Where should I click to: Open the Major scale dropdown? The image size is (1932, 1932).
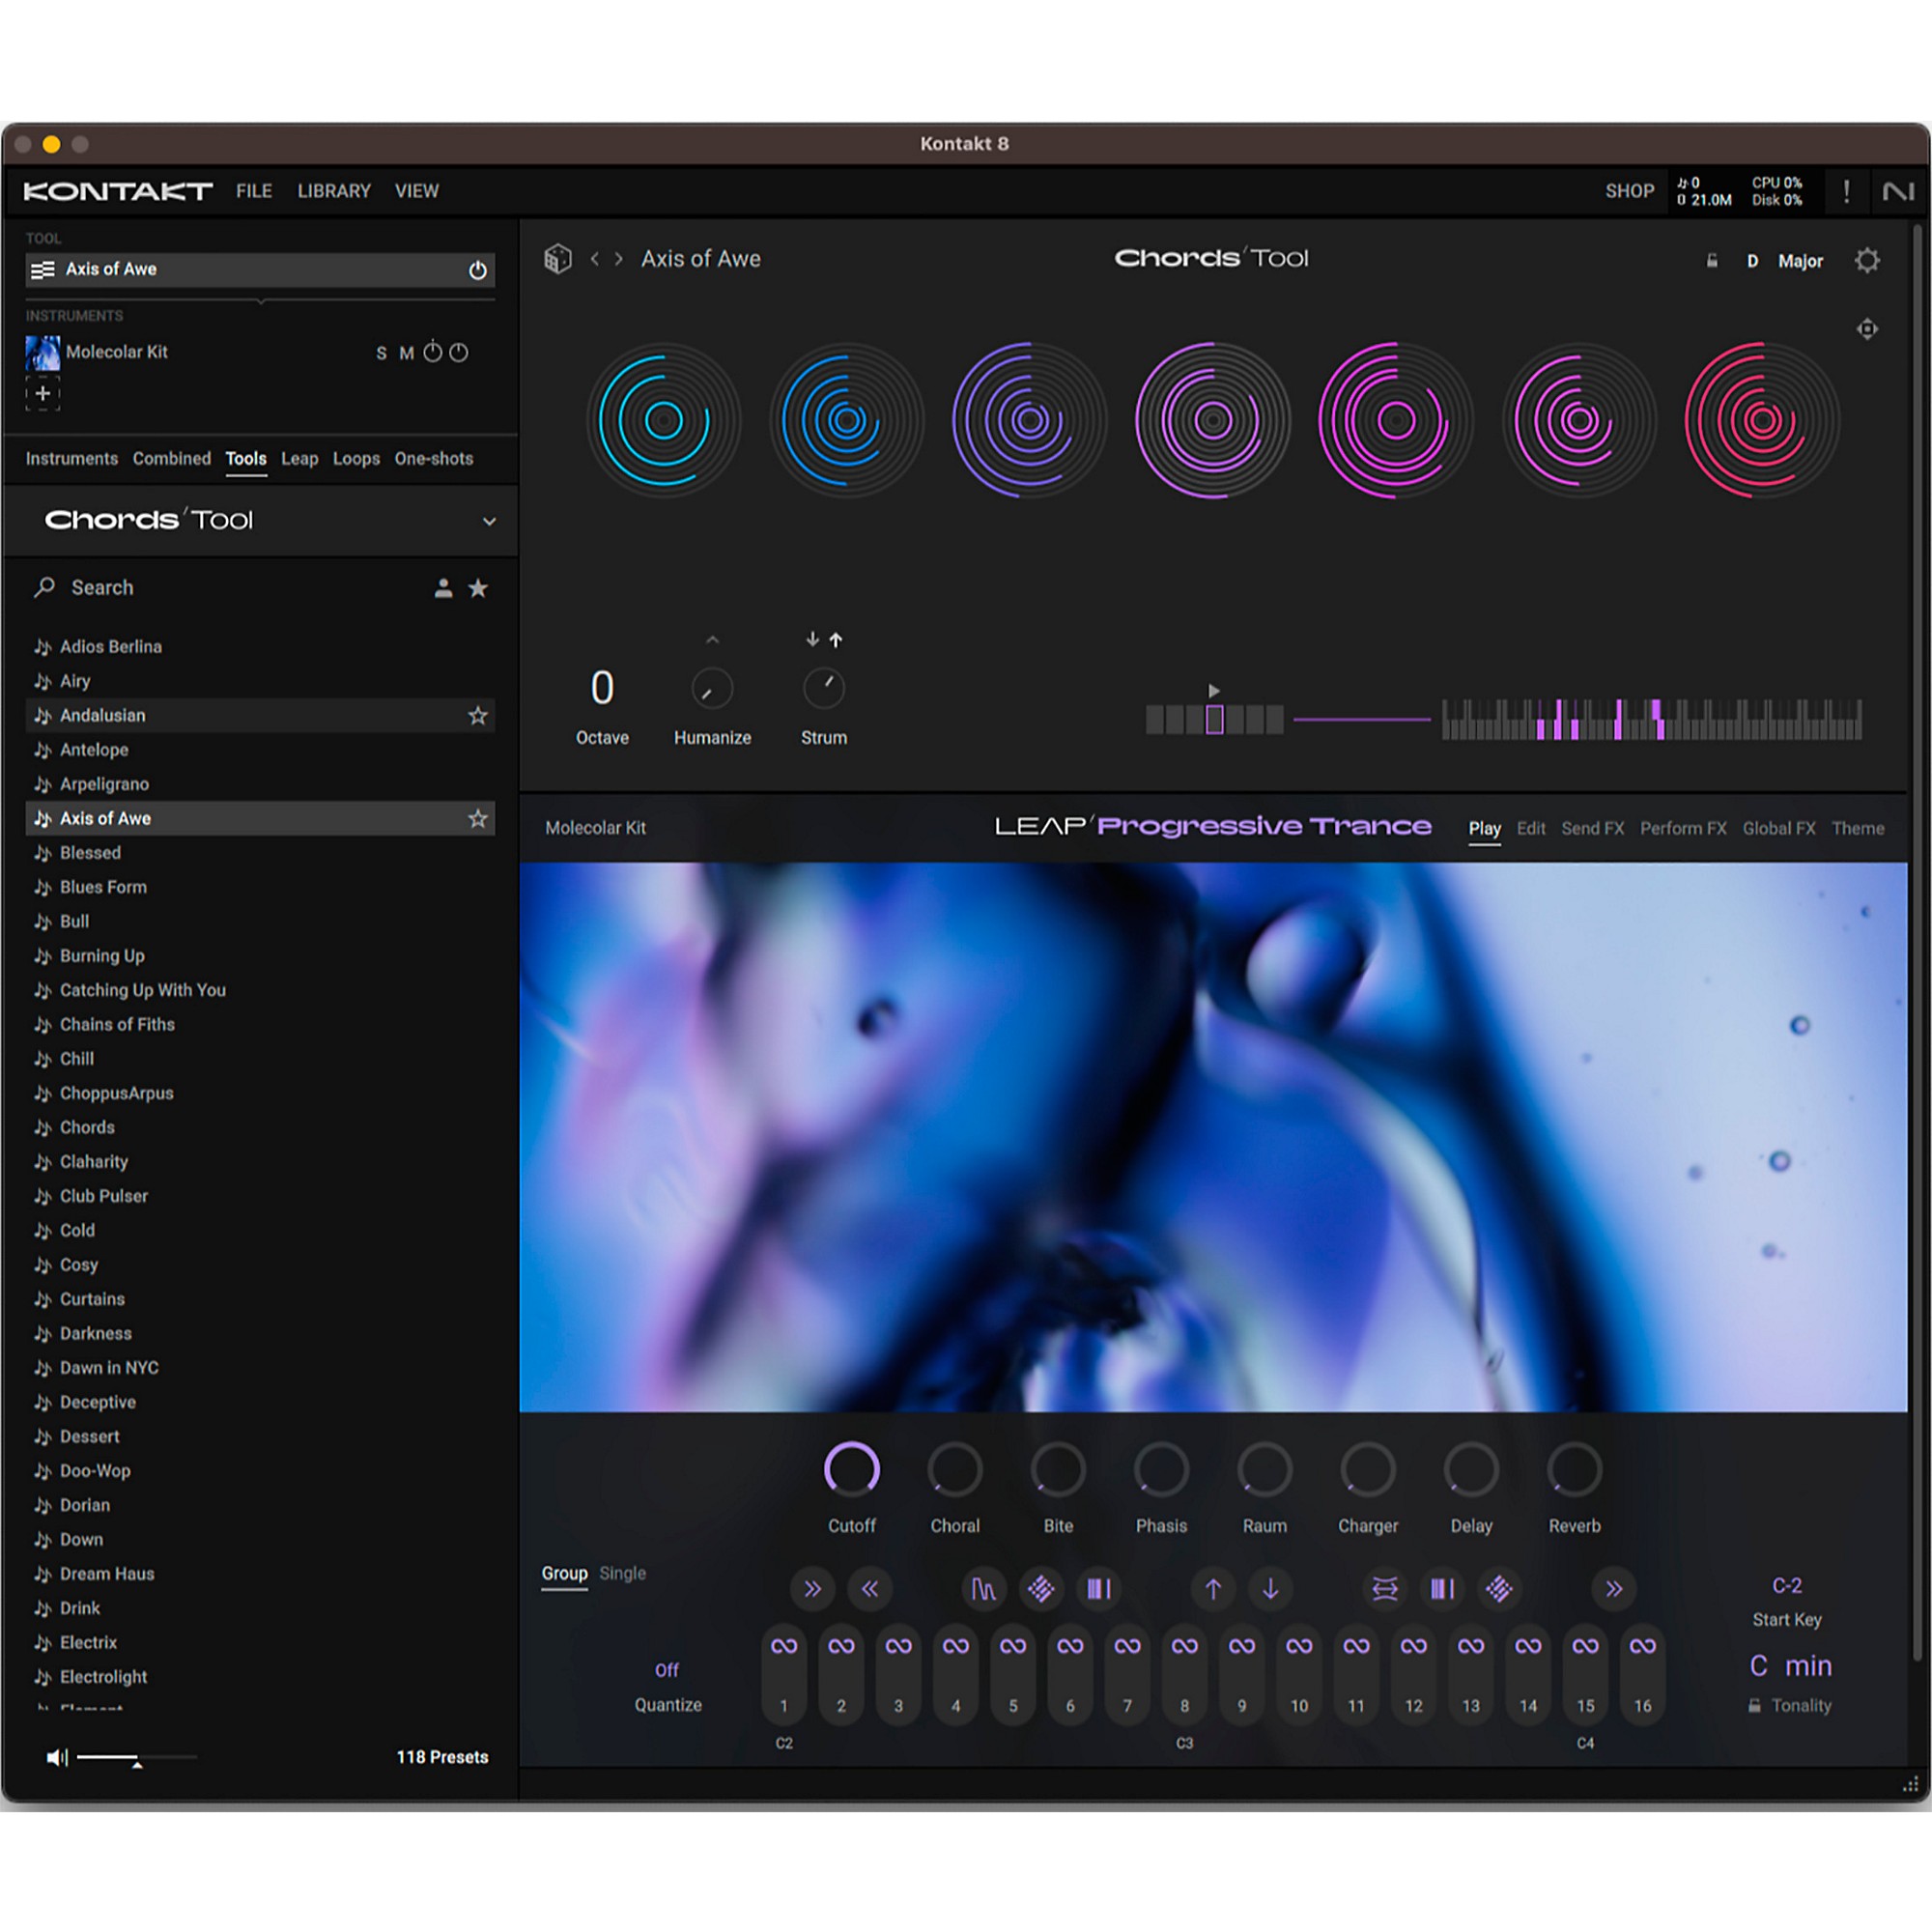pyautogui.click(x=1800, y=261)
